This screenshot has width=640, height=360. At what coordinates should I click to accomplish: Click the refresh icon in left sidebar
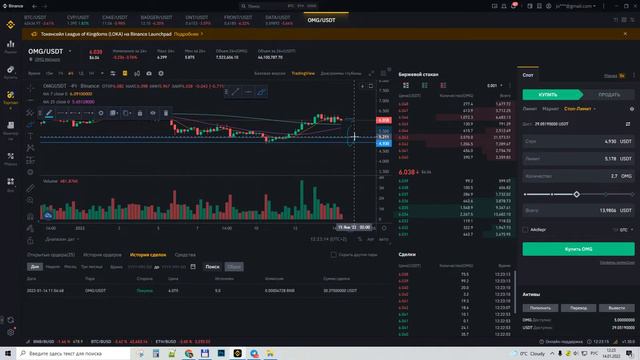(11, 320)
